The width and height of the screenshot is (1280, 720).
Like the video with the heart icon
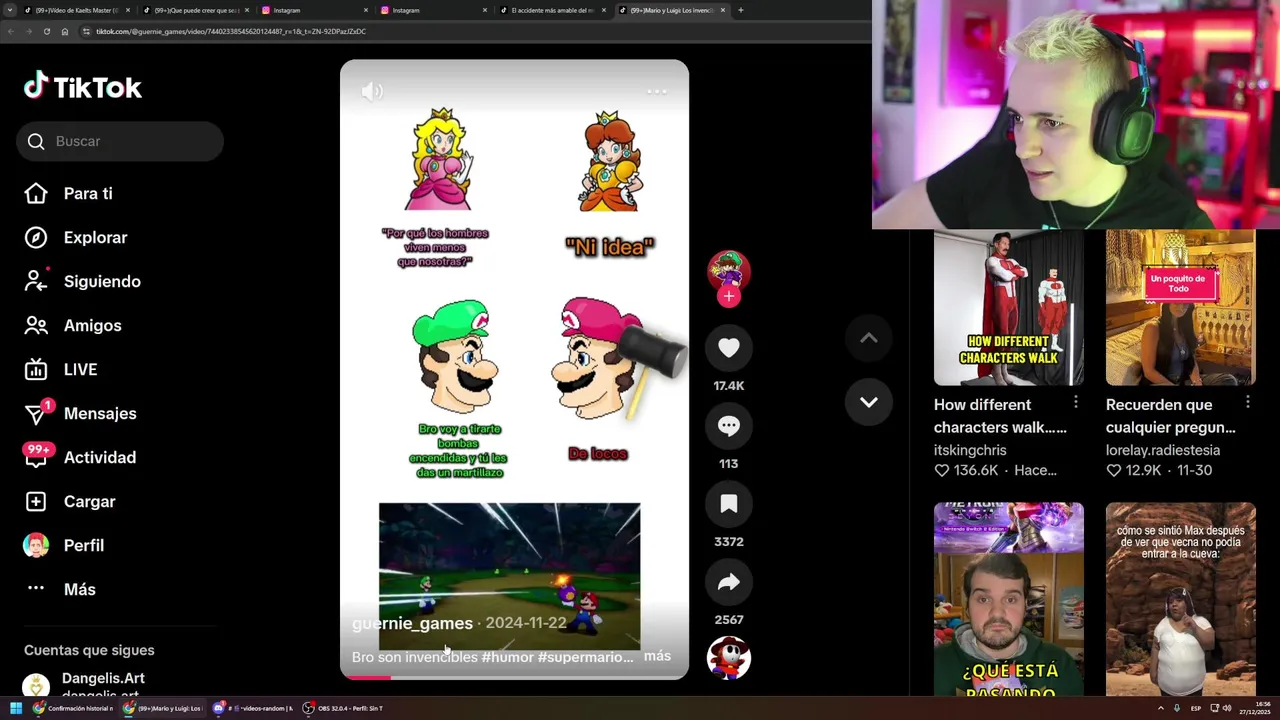coord(728,347)
